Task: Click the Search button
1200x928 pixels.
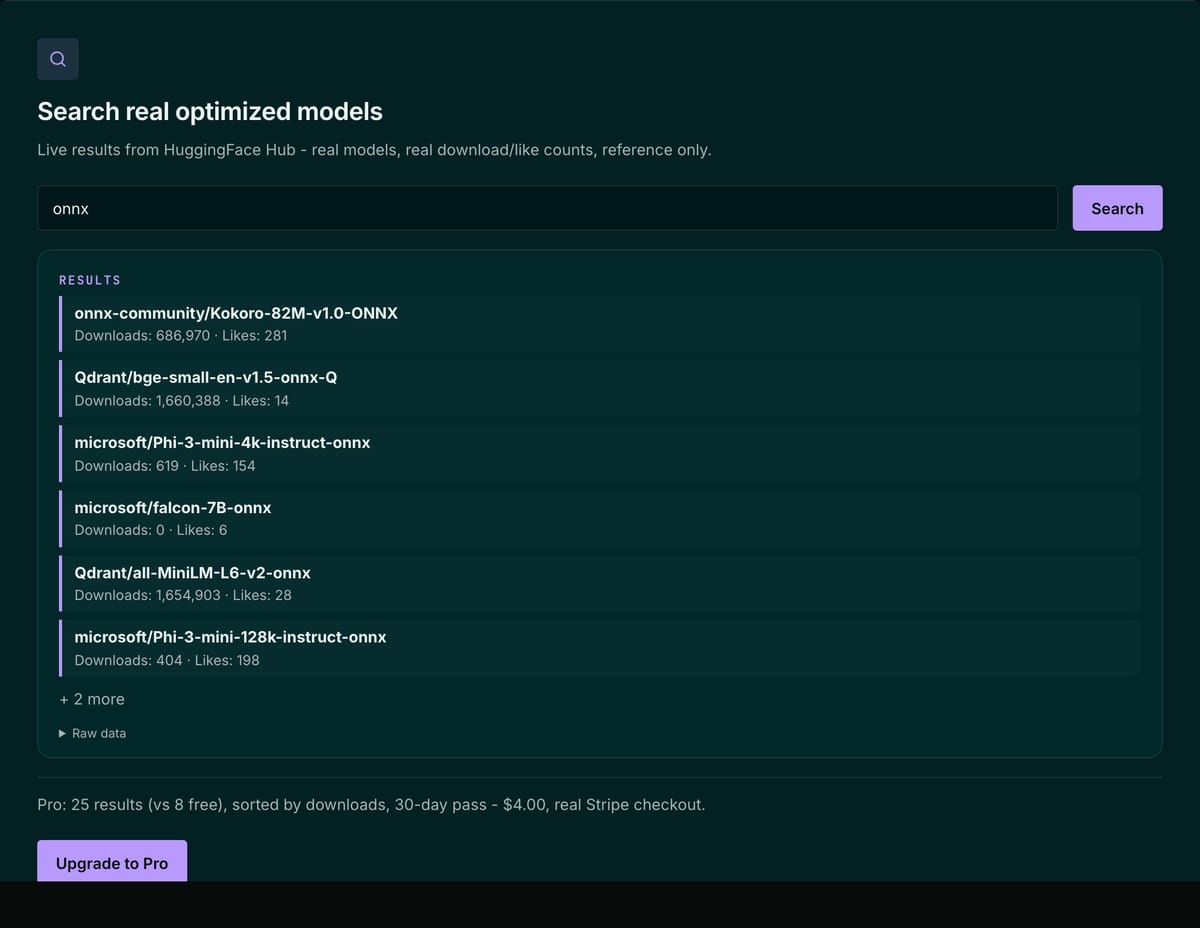Action: point(1117,208)
